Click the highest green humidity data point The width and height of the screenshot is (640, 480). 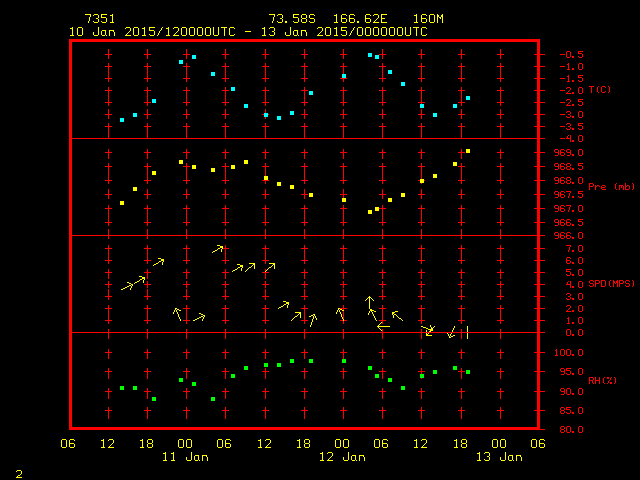pyautogui.click(x=343, y=361)
